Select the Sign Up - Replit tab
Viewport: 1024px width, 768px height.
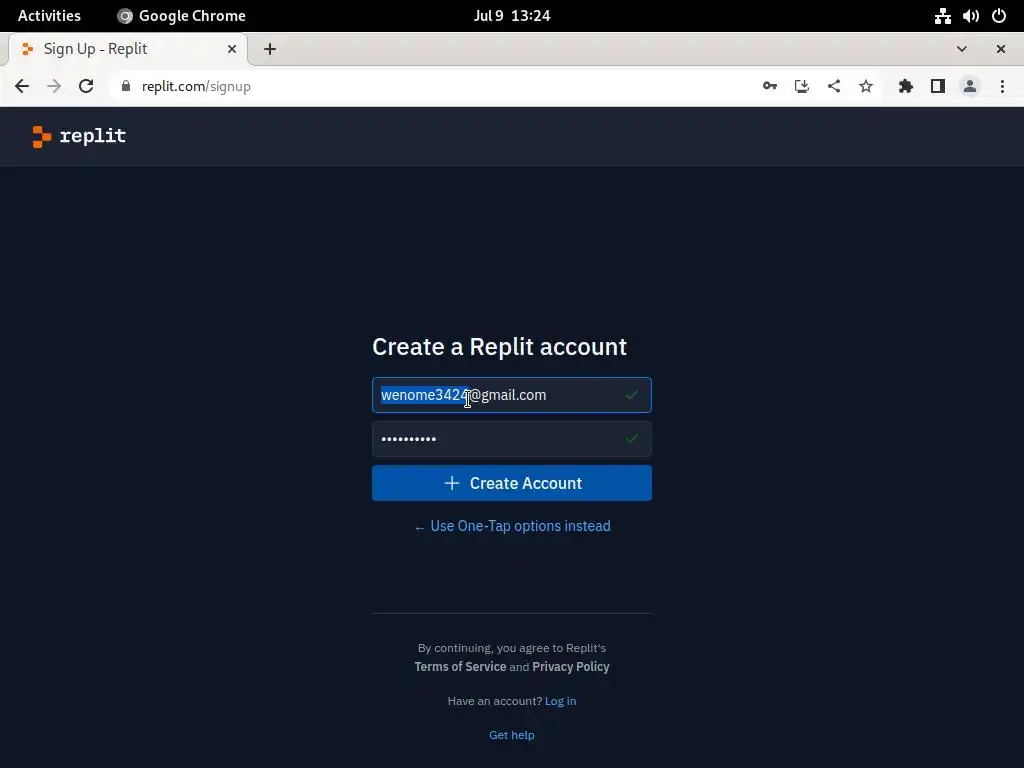(x=129, y=49)
